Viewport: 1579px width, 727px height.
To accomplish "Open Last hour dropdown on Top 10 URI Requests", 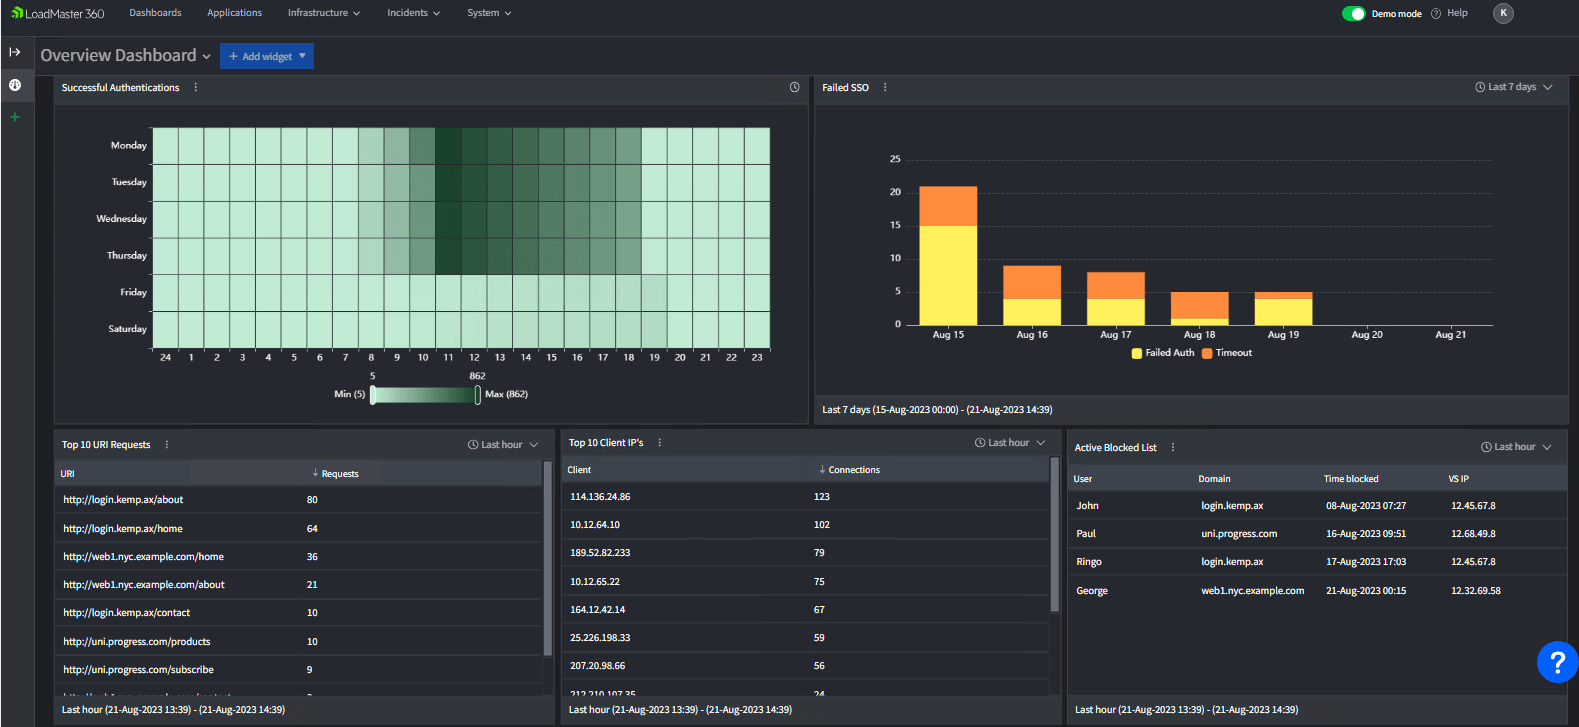I will (503, 445).
